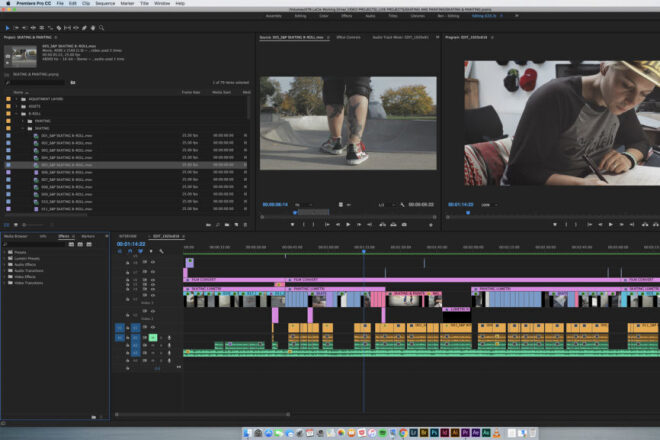Select the Selection tool arrow
The height and width of the screenshot is (440, 660).
coord(7,28)
